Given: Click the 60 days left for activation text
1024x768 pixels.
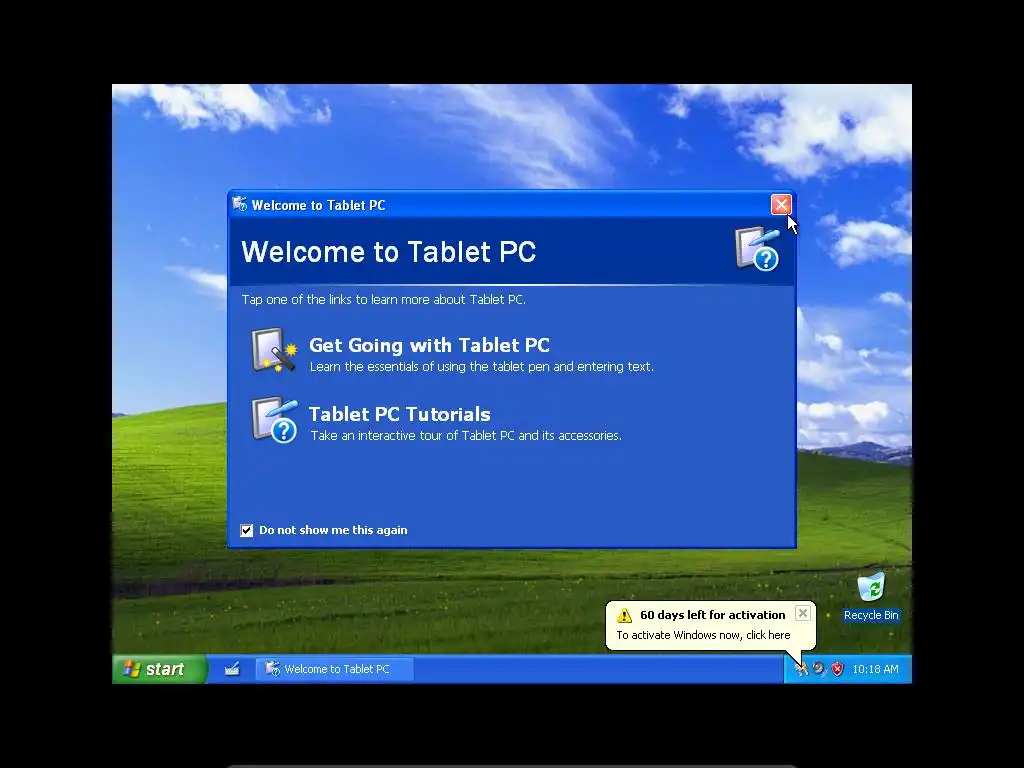Looking at the screenshot, I should [712, 615].
